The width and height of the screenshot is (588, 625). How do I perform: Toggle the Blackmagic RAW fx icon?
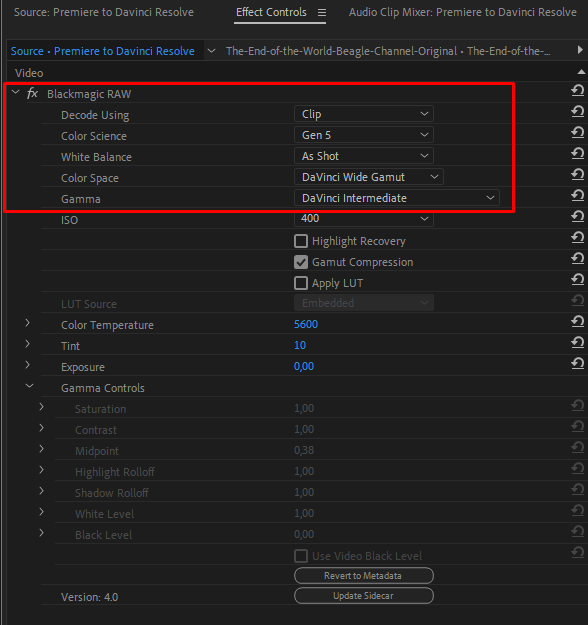pos(32,94)
